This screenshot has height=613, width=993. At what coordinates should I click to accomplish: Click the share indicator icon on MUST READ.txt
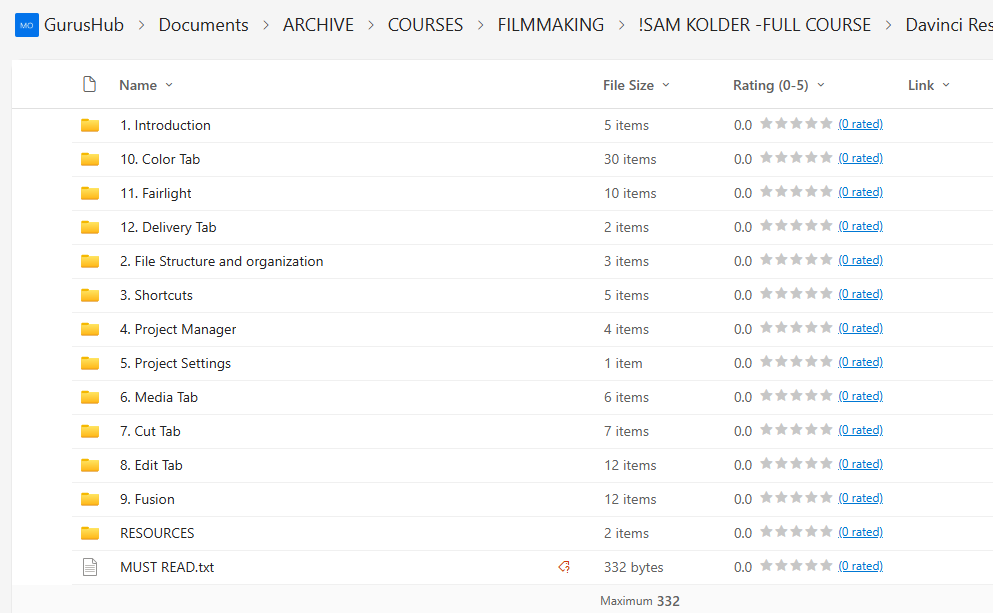pos(564,567)
